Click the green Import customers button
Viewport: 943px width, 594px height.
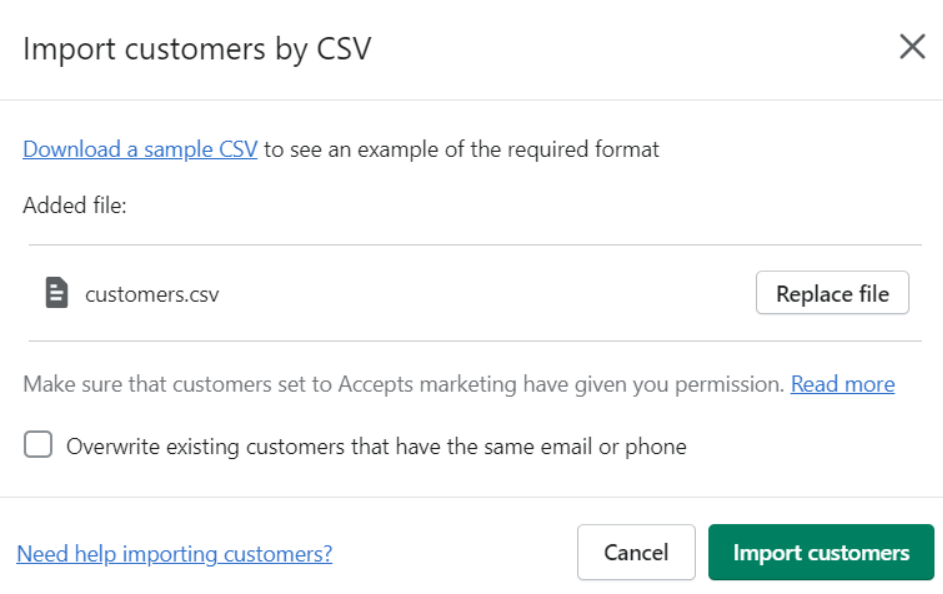click(x=821, y=553)
